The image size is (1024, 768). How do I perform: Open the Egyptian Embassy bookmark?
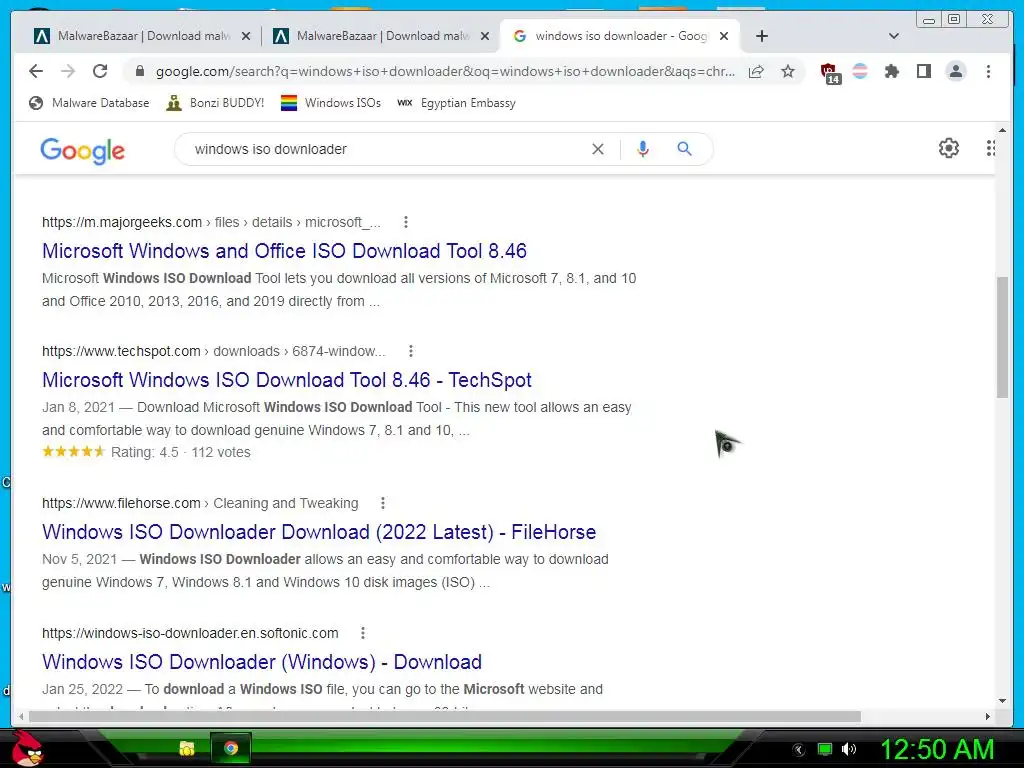click(x=456, y=103)
